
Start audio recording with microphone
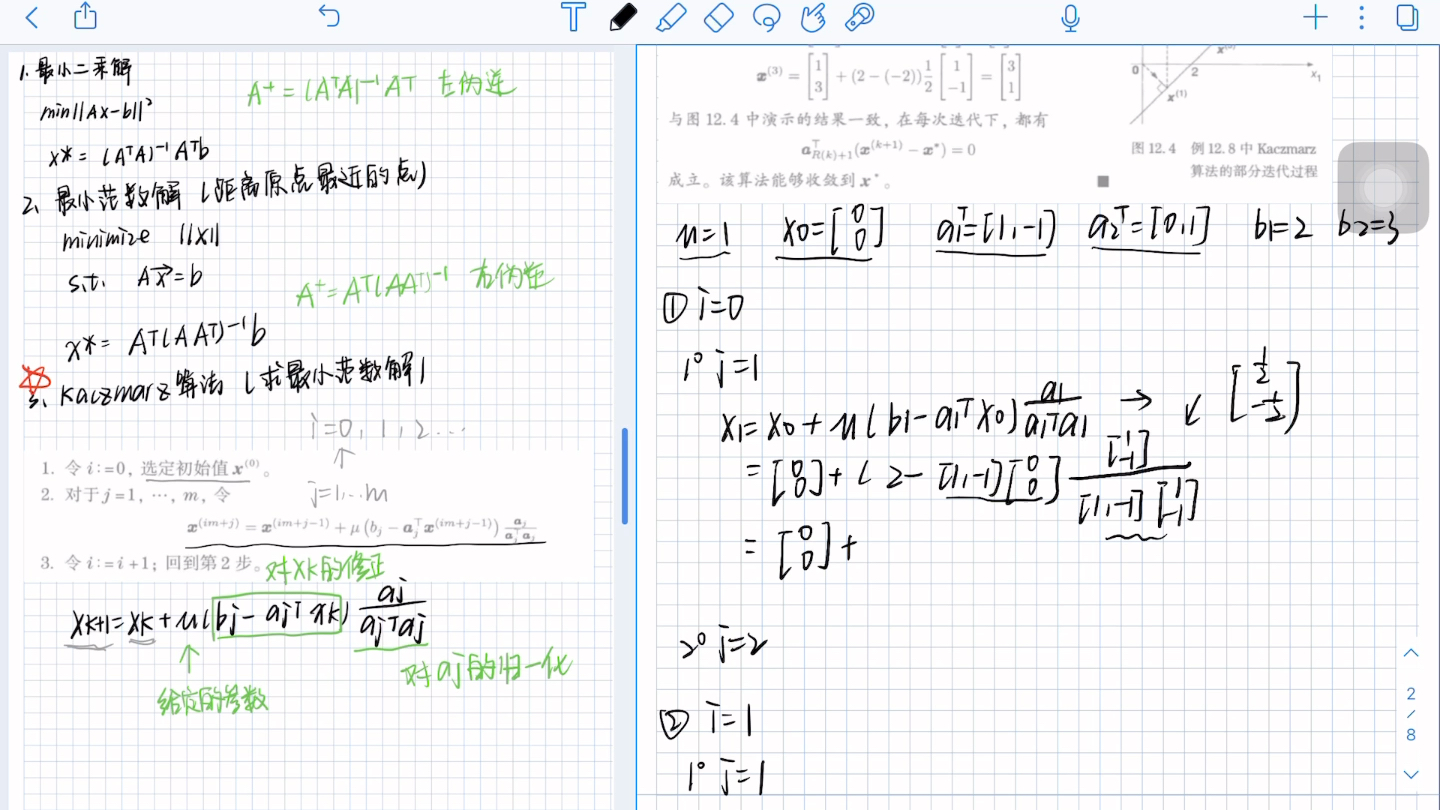[1071, 17]
